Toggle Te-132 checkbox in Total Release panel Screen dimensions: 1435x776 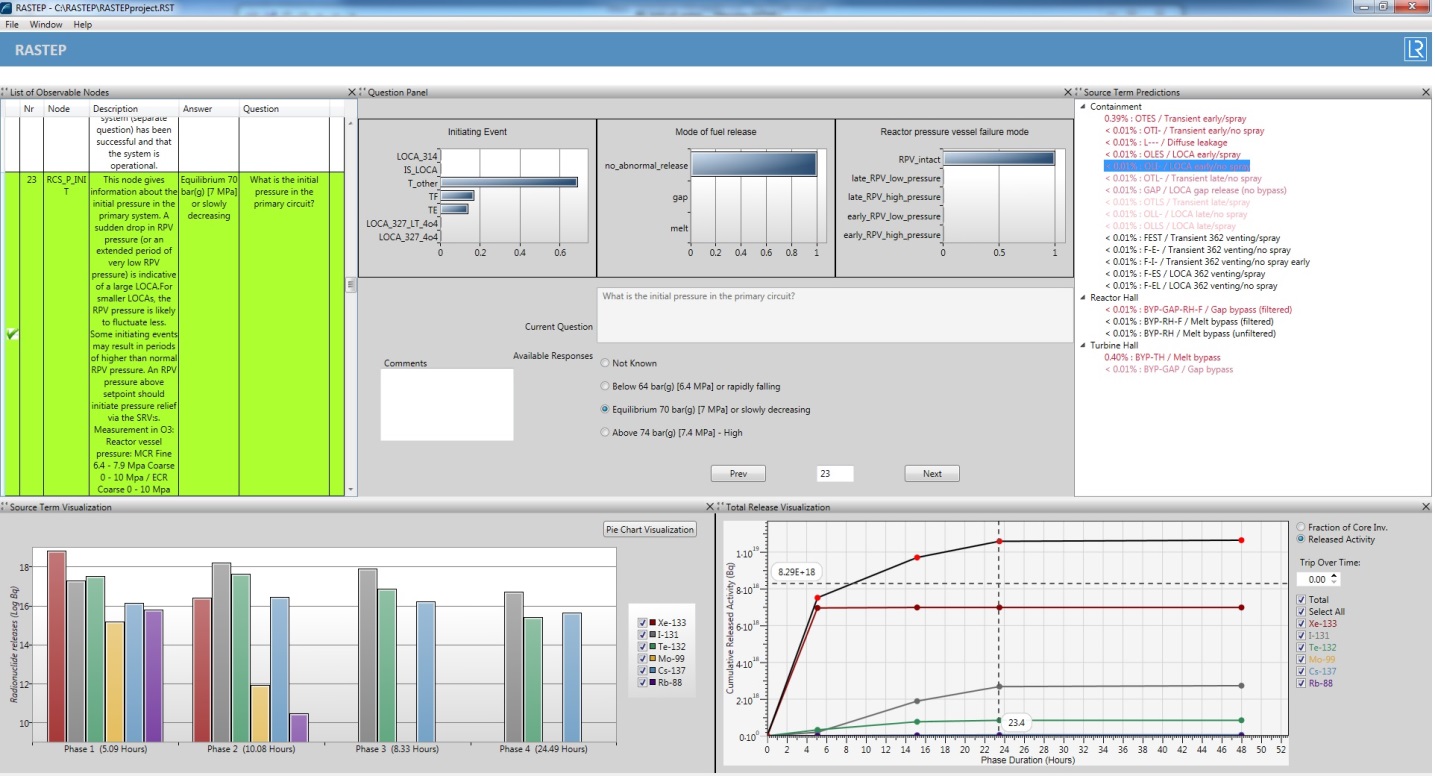click(1301, 648)
